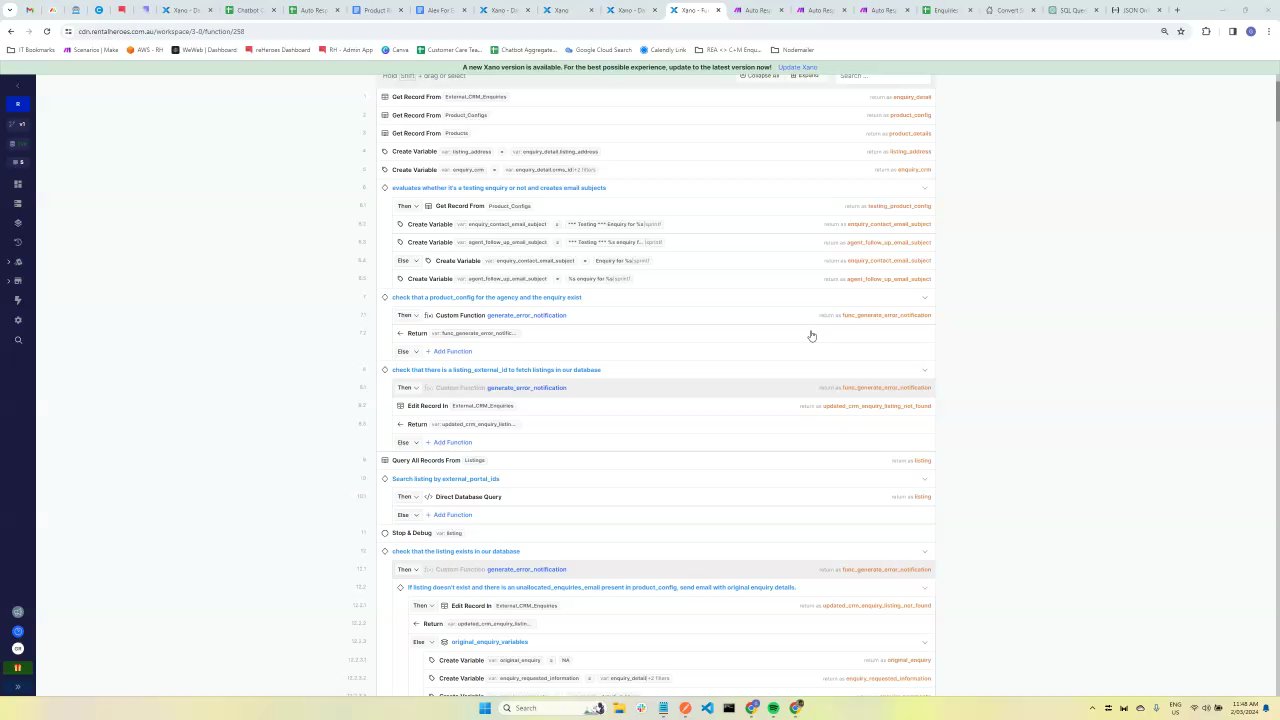Image resolution: width=1280 pixels, height=720 pixels.
Task: Open Visual Studio Code from the taskbar
Action: tap(707, 708)
